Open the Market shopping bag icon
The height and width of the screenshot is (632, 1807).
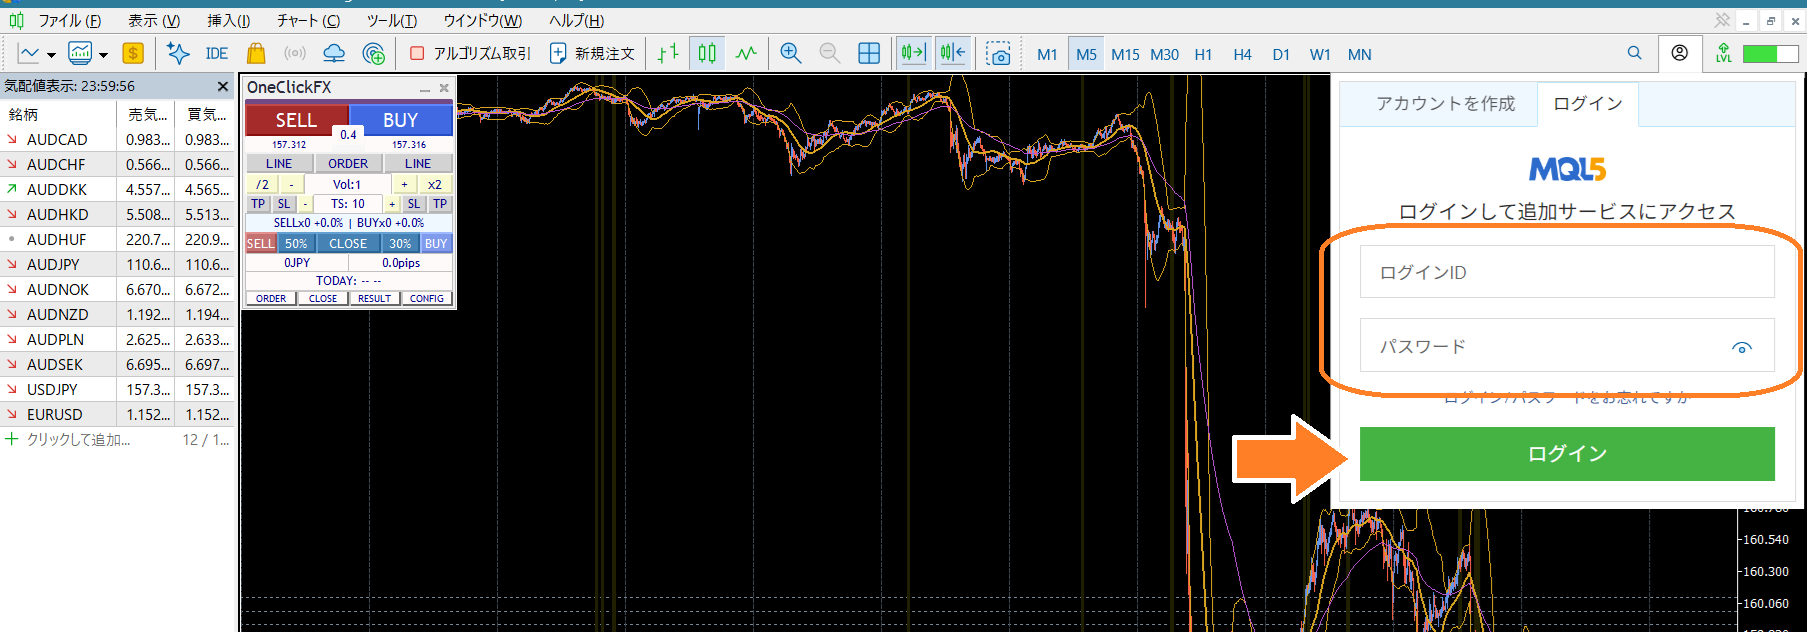[x=256, y=54]
